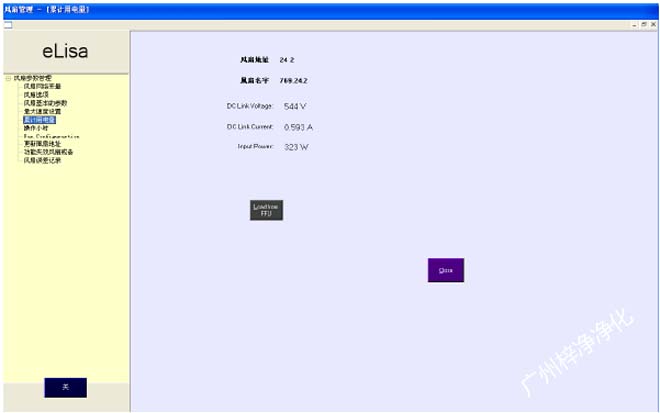This screenshot has height=413, width=660.
Task: Restore down the inner child window
Action: point(642,24)
